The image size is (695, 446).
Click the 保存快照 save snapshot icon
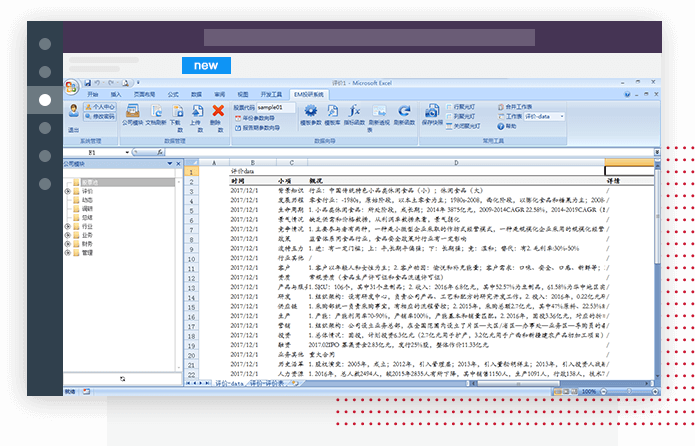[x=432, y=112]
